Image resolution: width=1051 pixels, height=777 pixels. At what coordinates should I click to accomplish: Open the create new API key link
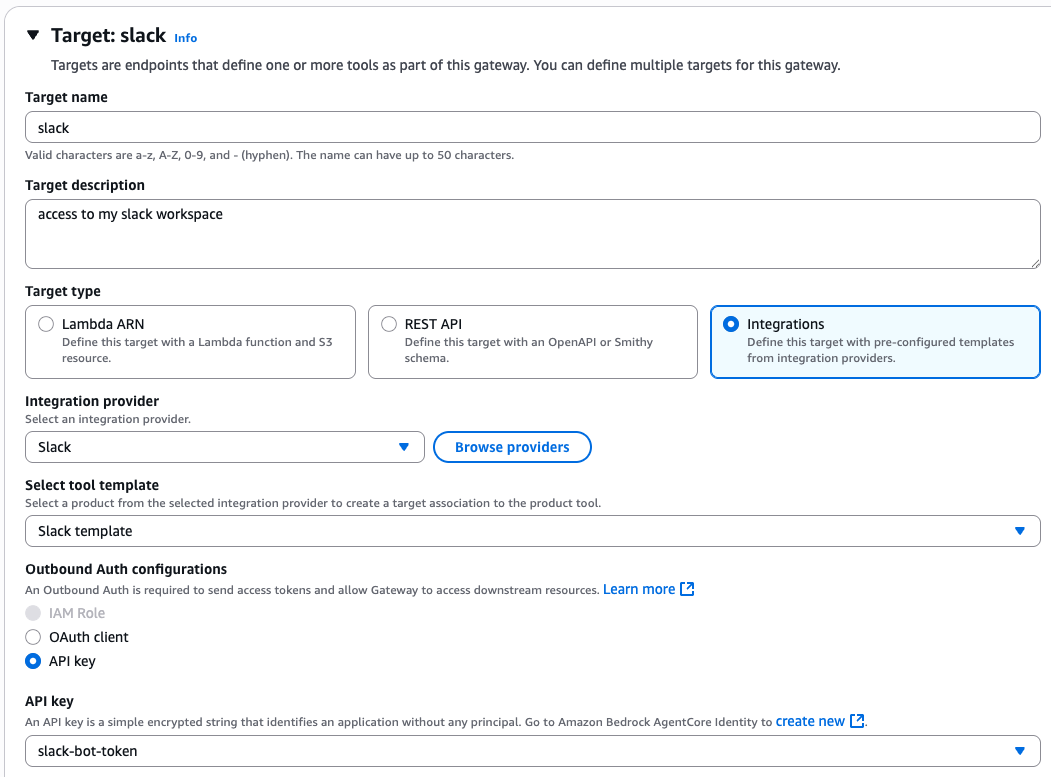tap(810, 721)
